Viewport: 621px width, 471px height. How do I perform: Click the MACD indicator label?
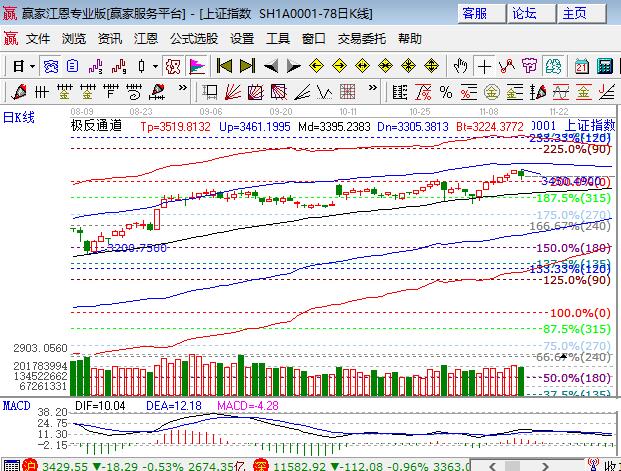tap(16, 405)
